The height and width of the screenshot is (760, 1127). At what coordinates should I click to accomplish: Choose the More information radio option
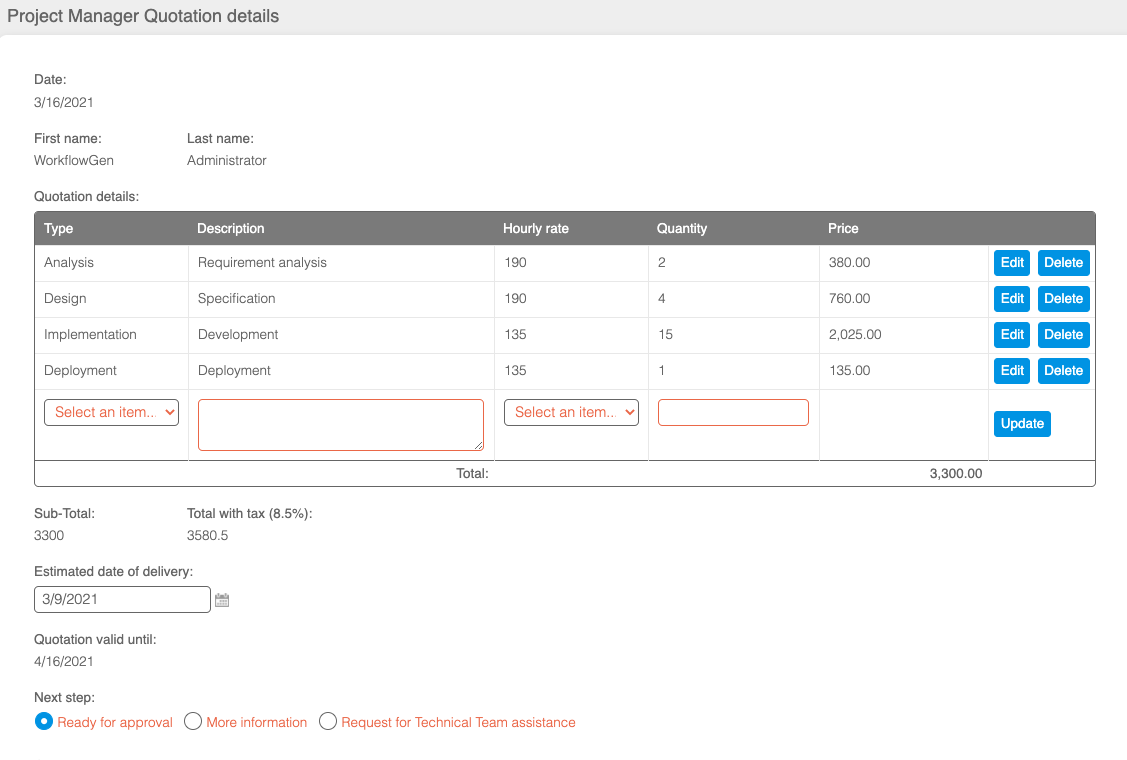[x=194, y=722]
